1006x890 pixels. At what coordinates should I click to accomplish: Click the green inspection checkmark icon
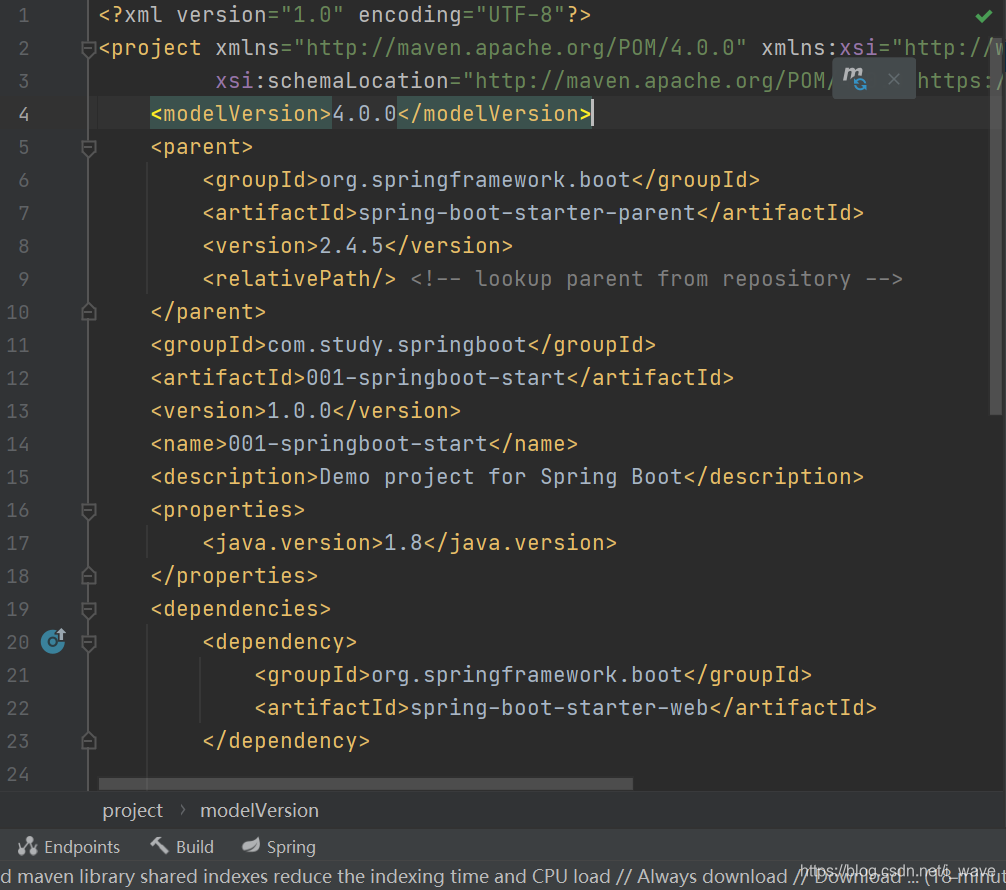pos(984,16)
